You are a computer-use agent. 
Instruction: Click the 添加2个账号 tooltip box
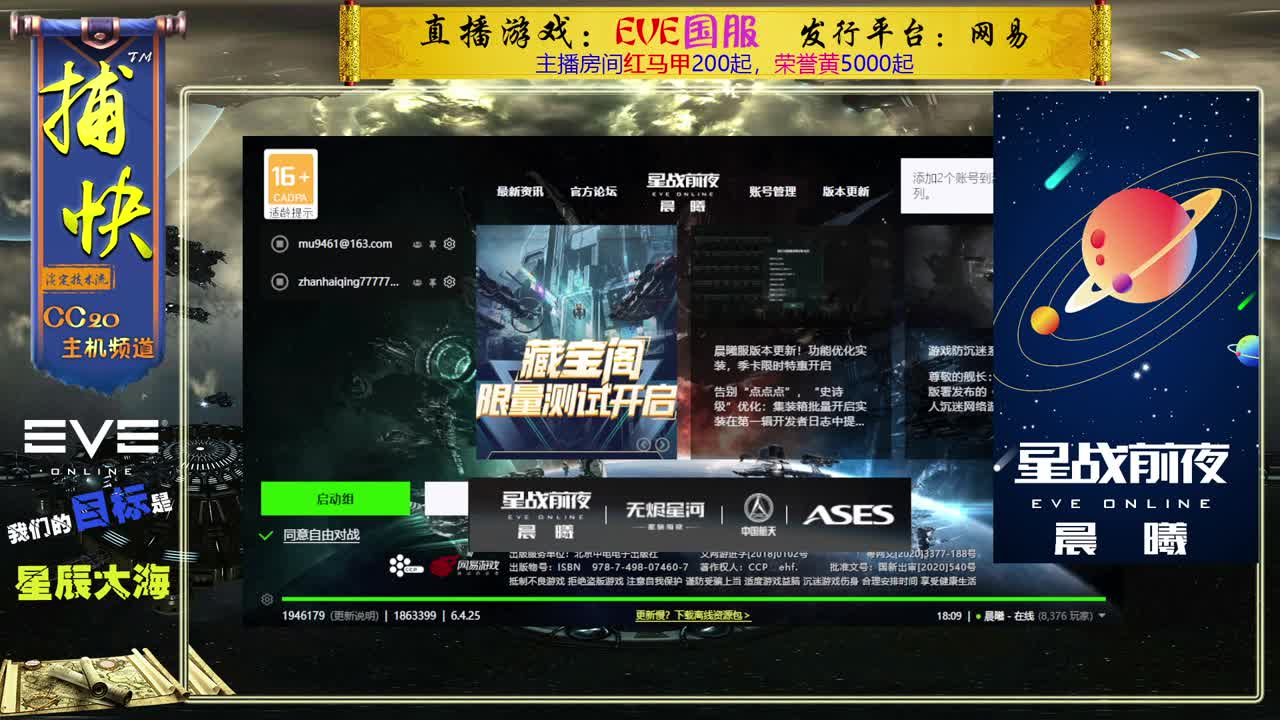coord(946,186)
